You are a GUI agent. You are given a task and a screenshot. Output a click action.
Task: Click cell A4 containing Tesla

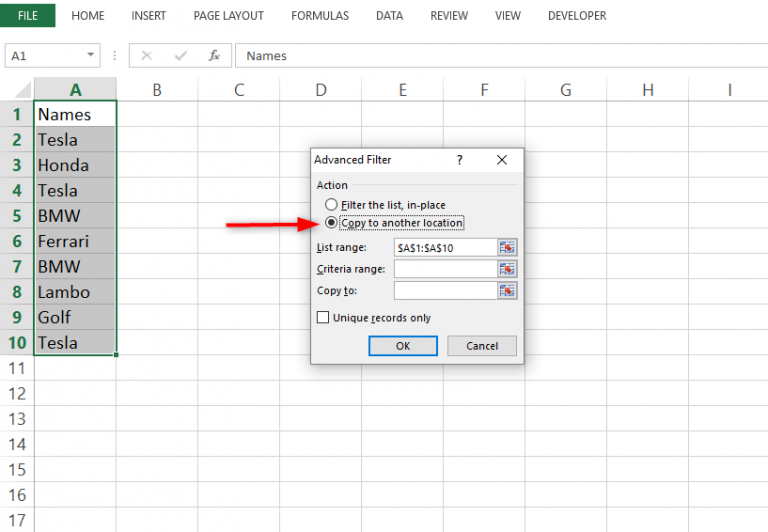[x=75, y=191]
